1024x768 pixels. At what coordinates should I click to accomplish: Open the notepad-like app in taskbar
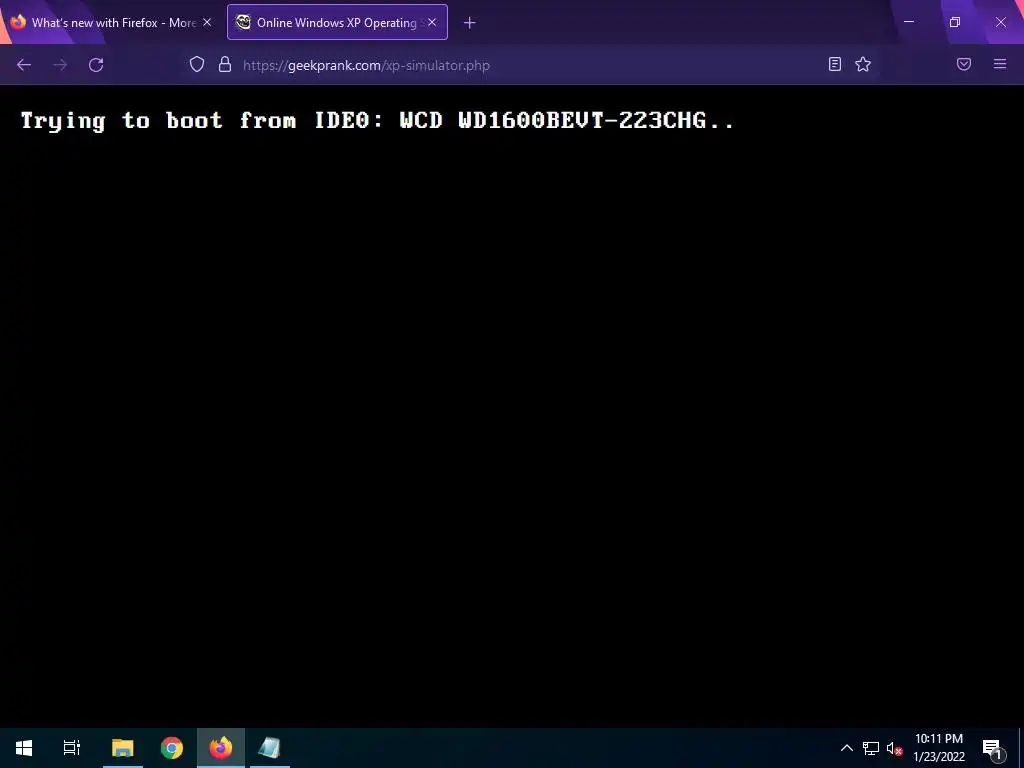(x=269, y=748)
